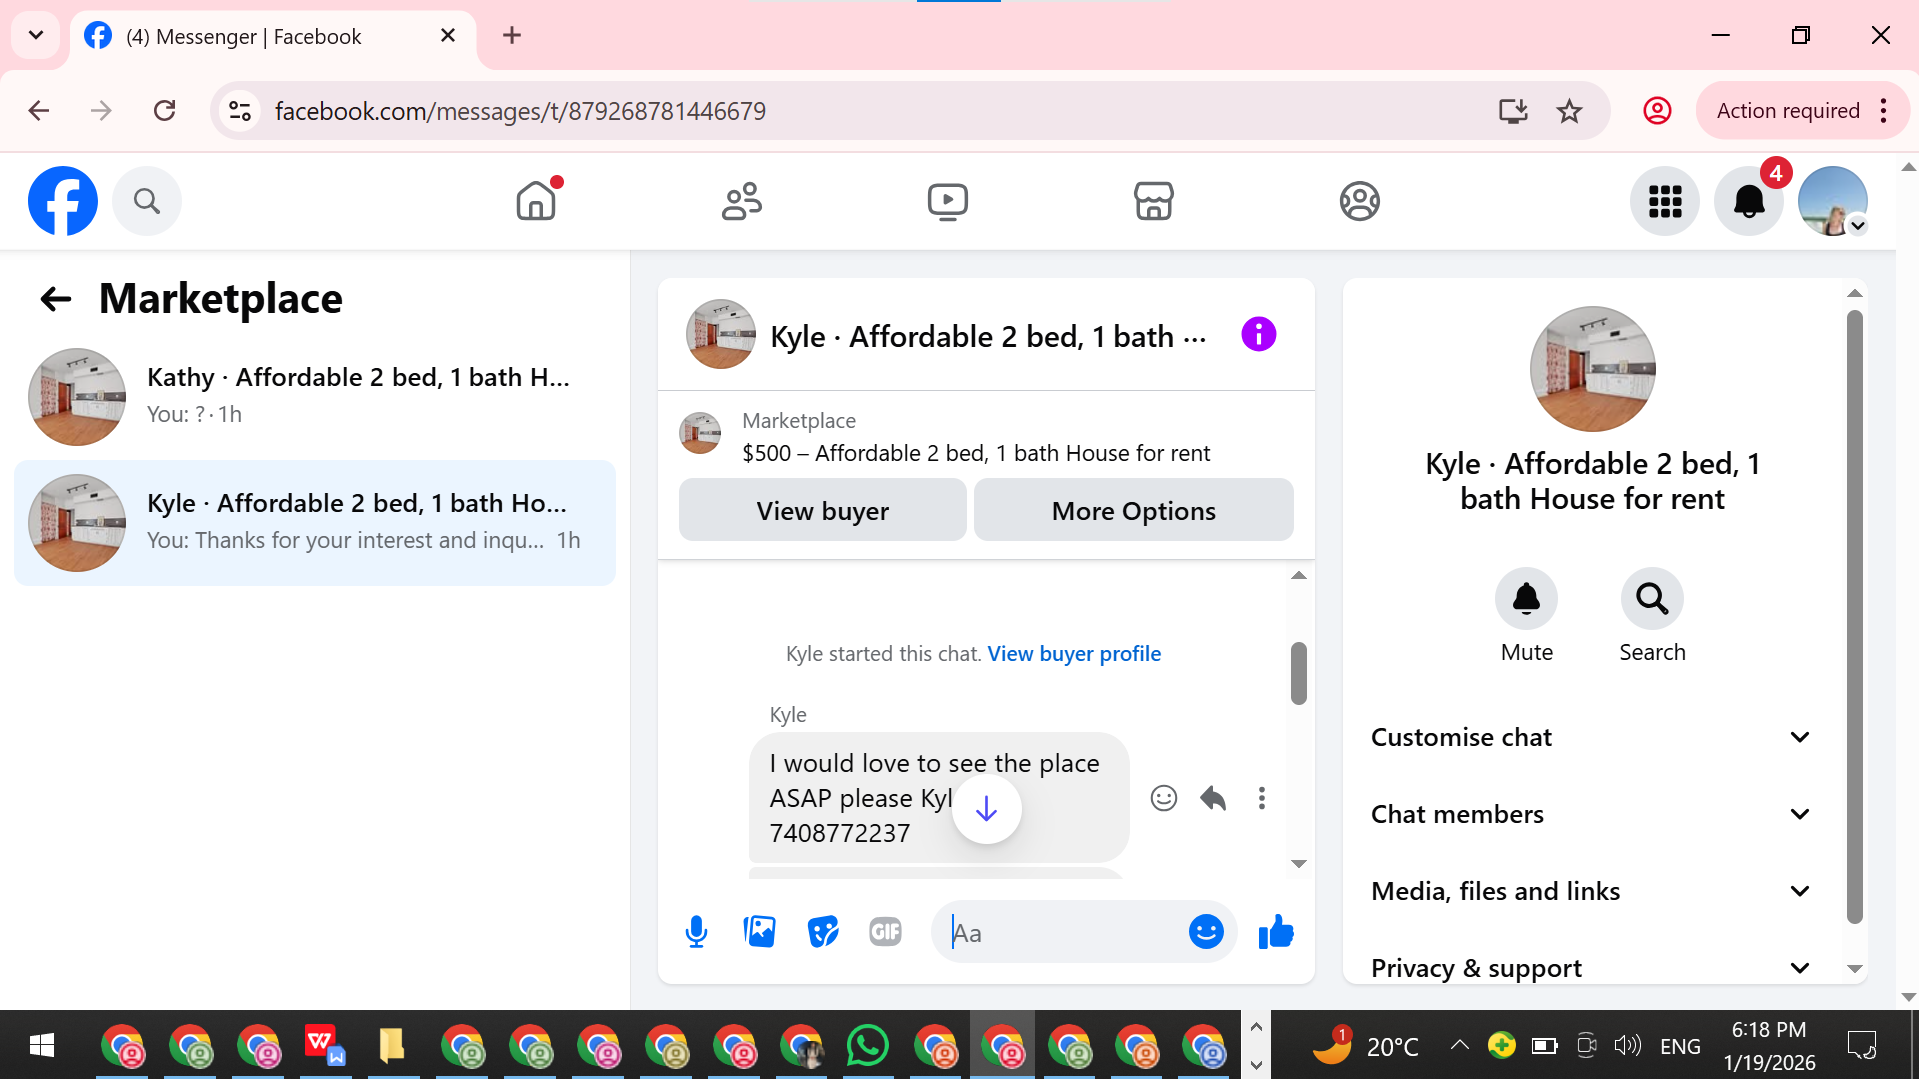Image resolution: width=1919 pixels, height=1079 pixels.
Task: React to Kyle's message with emoji icon
Action: [x=1164, y=798]
